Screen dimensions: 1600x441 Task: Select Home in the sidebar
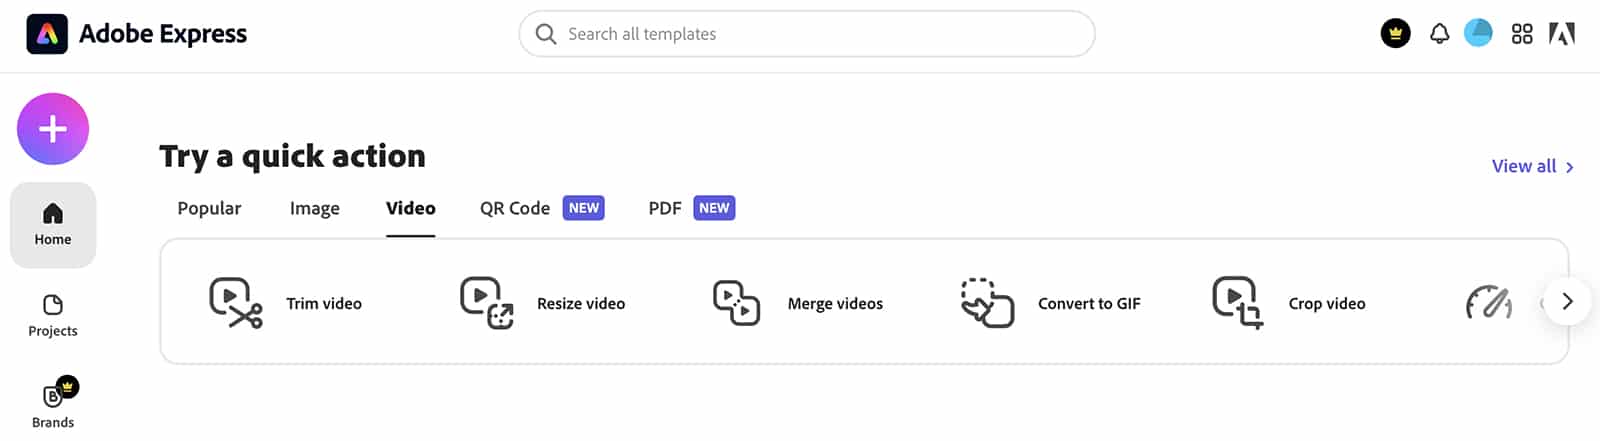[53, 224]
